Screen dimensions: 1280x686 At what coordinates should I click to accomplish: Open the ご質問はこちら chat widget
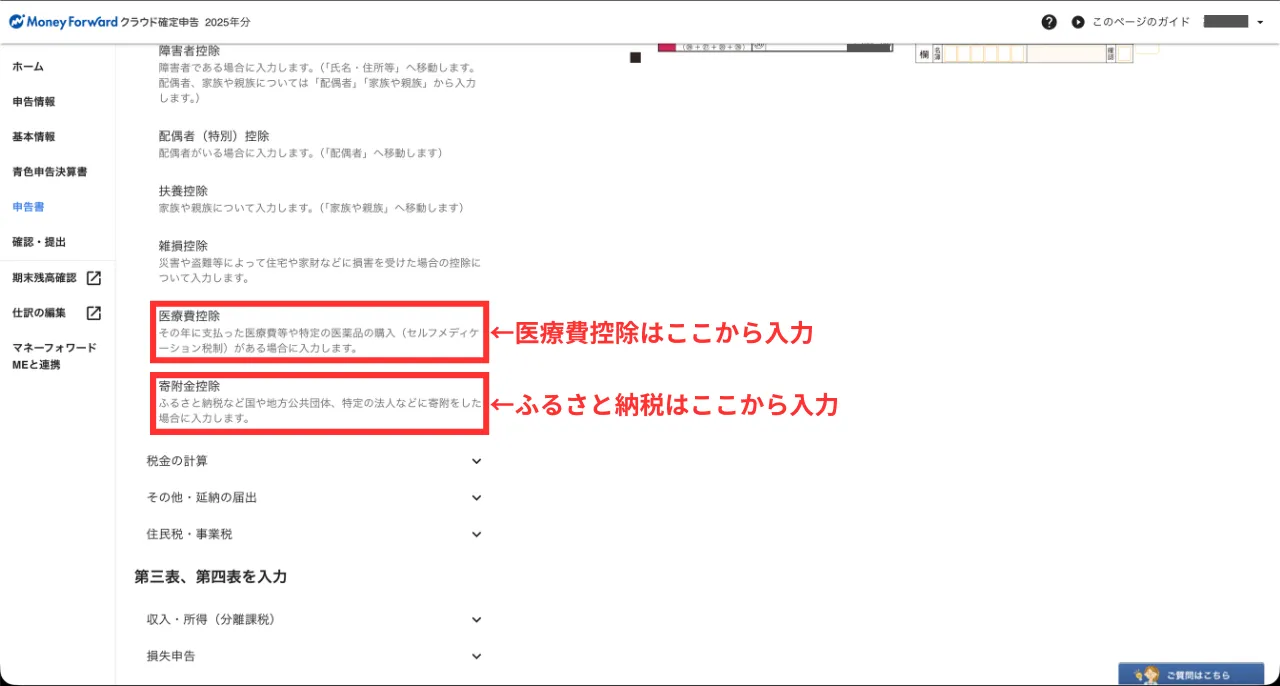(x=1190, y=674)
